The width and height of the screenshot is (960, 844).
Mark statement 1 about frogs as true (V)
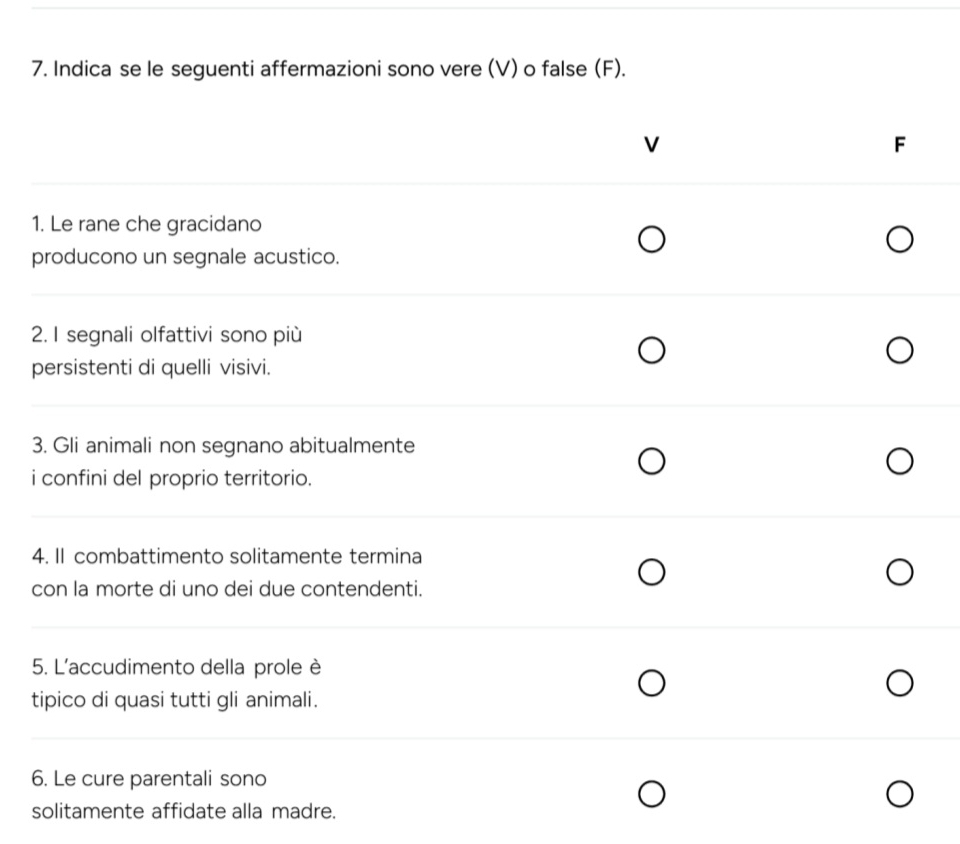point(651,240)
